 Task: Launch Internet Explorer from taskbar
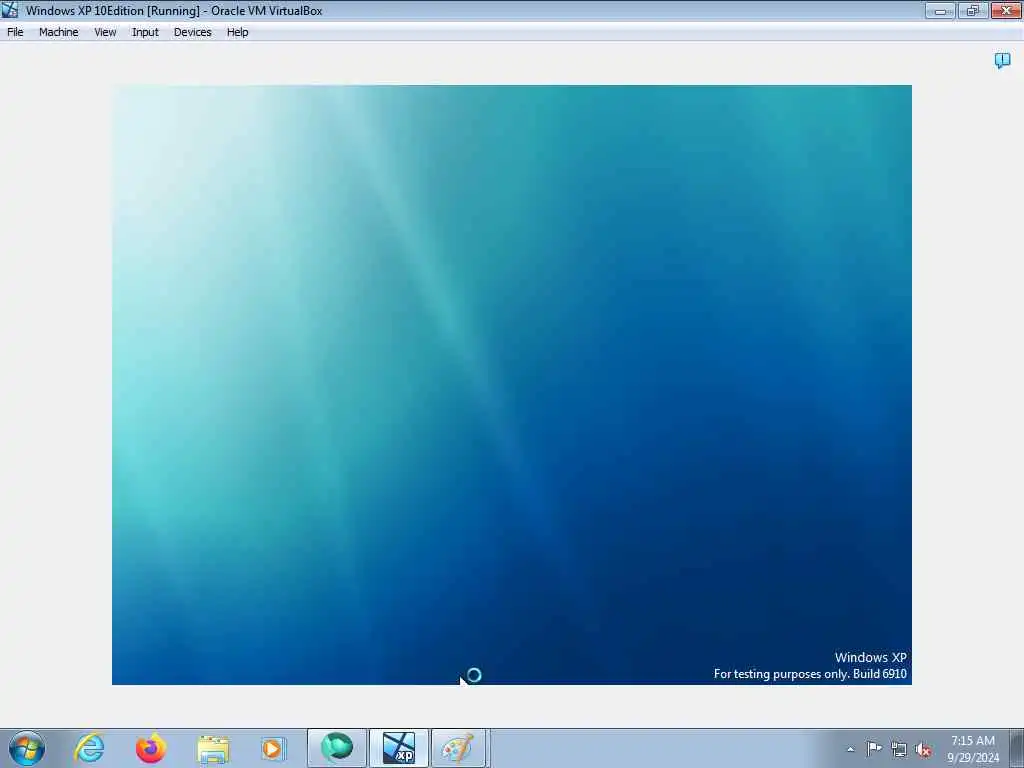pos(89,748)
